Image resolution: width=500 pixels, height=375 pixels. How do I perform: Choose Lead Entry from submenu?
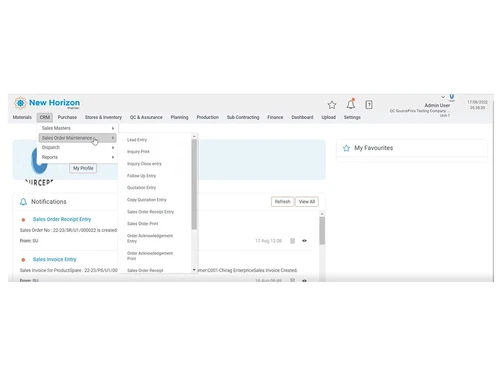pos(137,140)
